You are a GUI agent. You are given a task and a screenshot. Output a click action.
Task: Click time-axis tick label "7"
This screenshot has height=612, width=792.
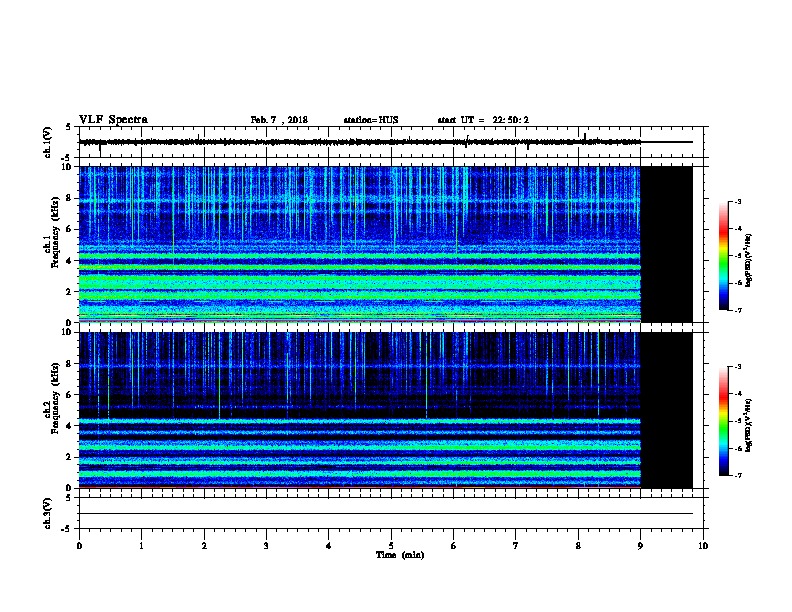pos(516,546)
